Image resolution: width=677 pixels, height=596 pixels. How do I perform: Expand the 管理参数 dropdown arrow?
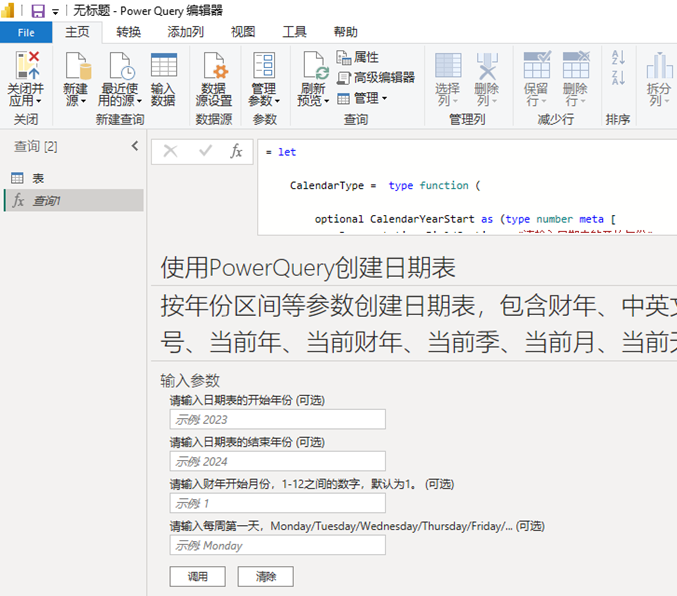[277, 101]
